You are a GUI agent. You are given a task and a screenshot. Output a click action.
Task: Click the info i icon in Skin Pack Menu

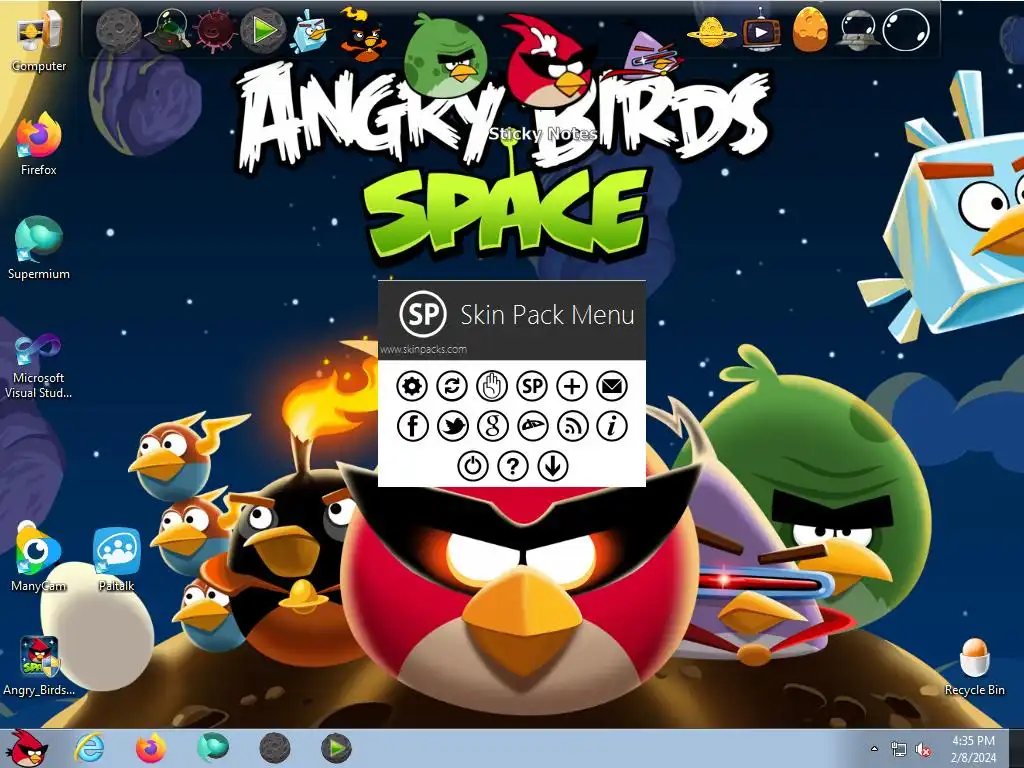tap(612, 426)
